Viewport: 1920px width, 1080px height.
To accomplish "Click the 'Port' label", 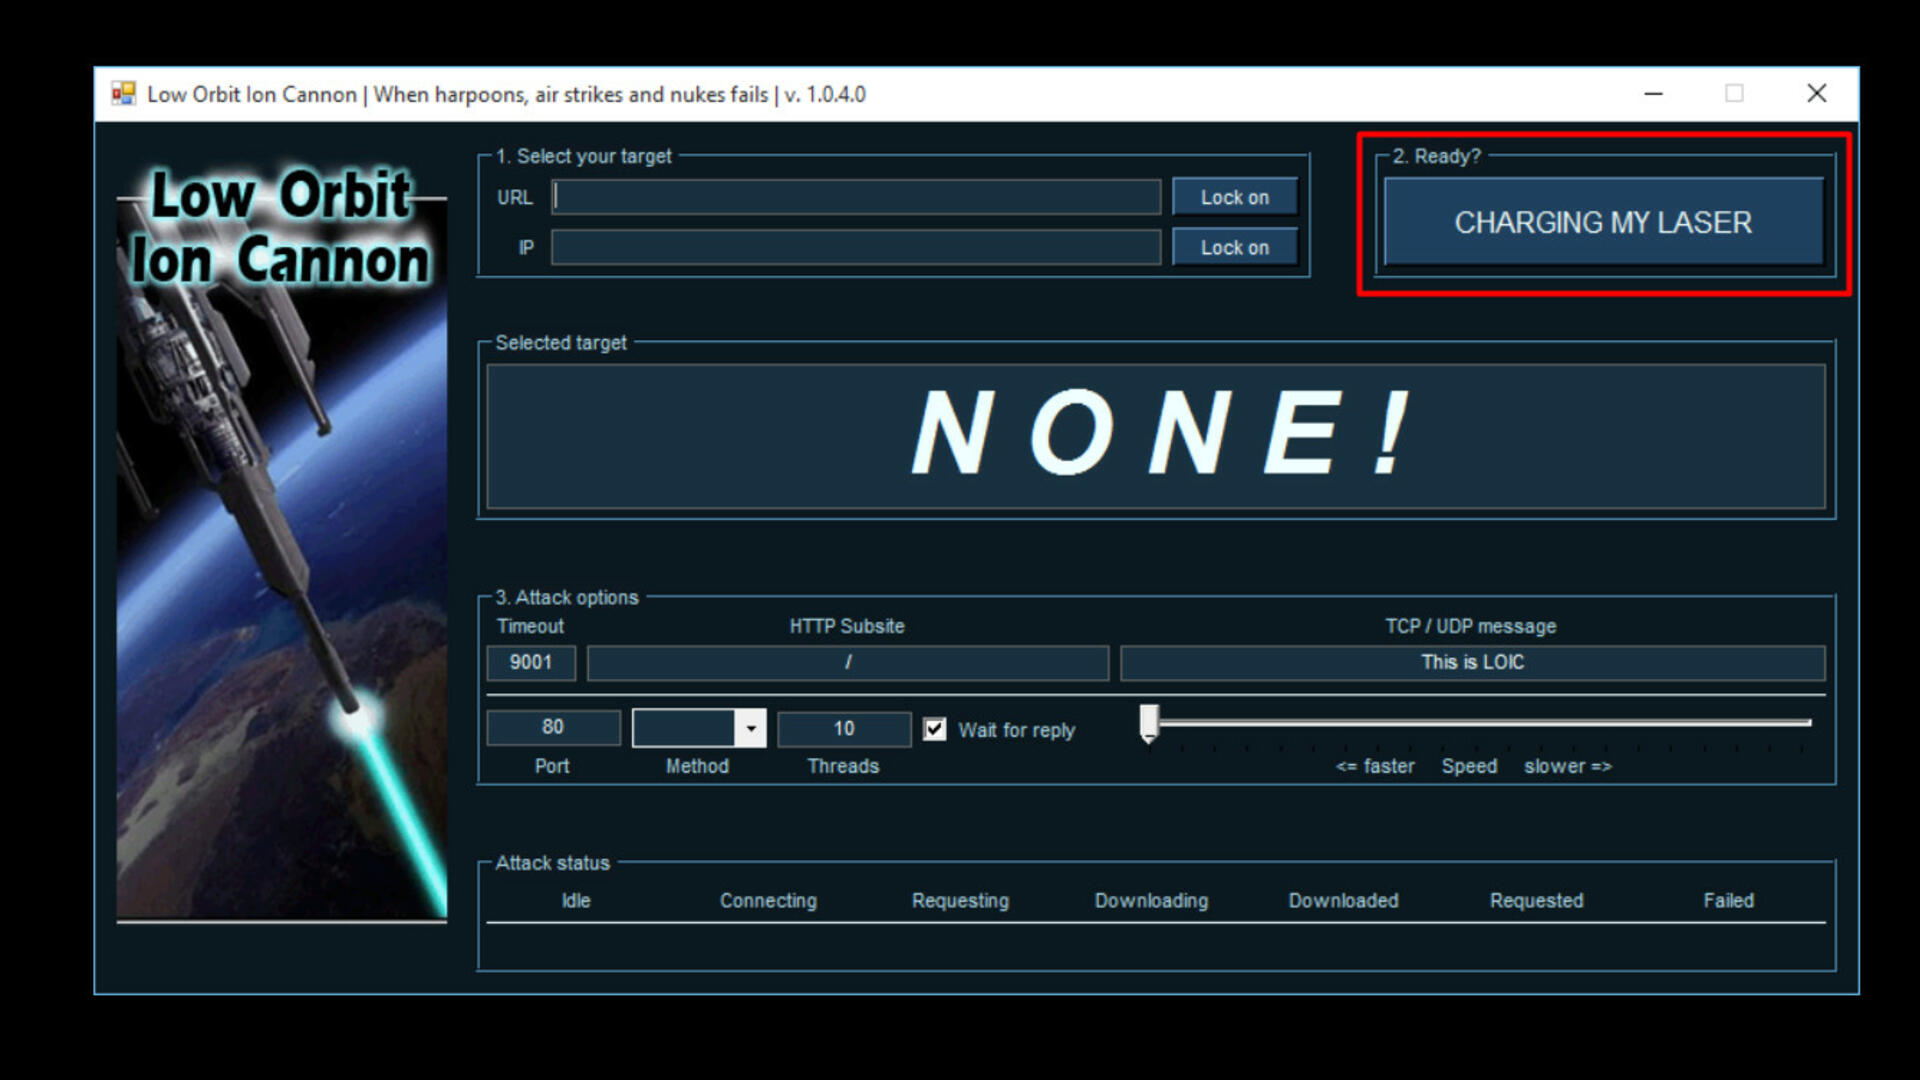I will (x=552, y=766).
